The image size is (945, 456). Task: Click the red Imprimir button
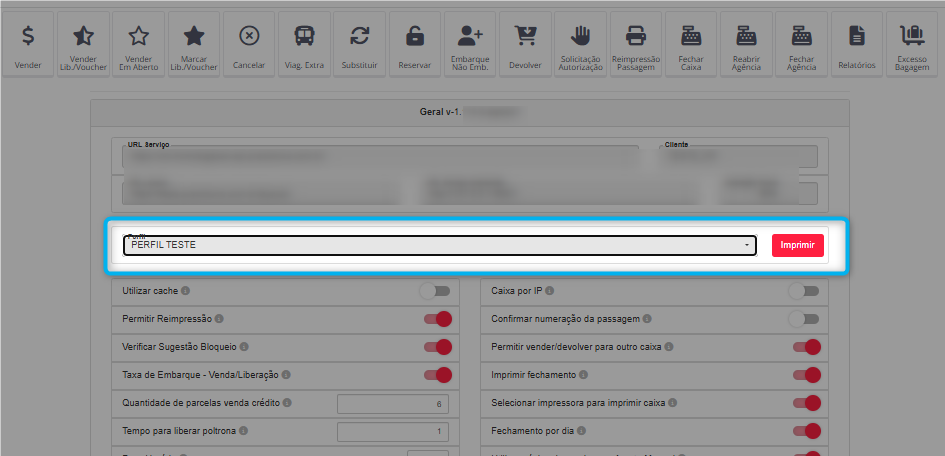point(797,245)
